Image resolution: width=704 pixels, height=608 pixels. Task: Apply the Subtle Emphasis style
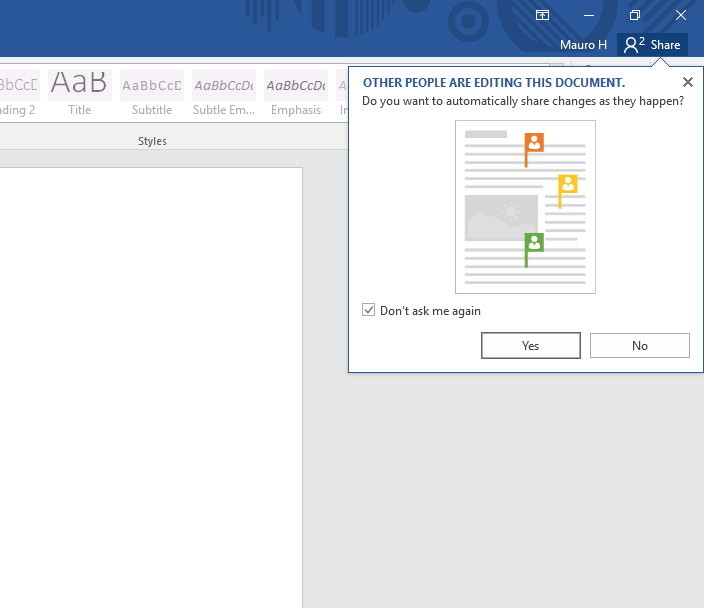click(224, 93)
